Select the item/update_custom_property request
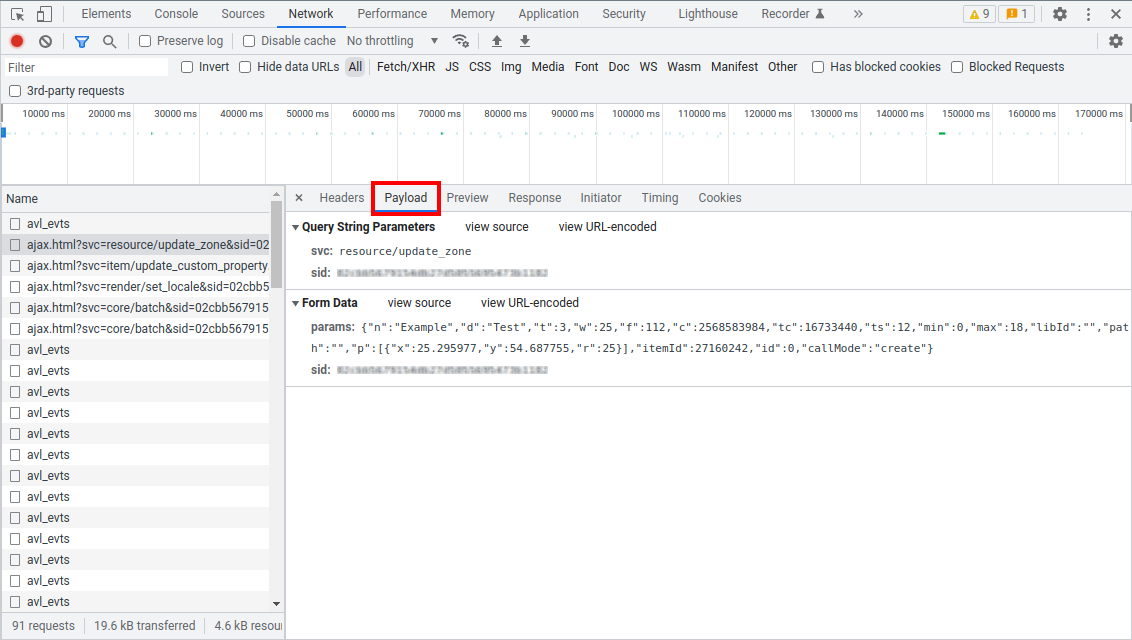 click(x=146, y=266)
